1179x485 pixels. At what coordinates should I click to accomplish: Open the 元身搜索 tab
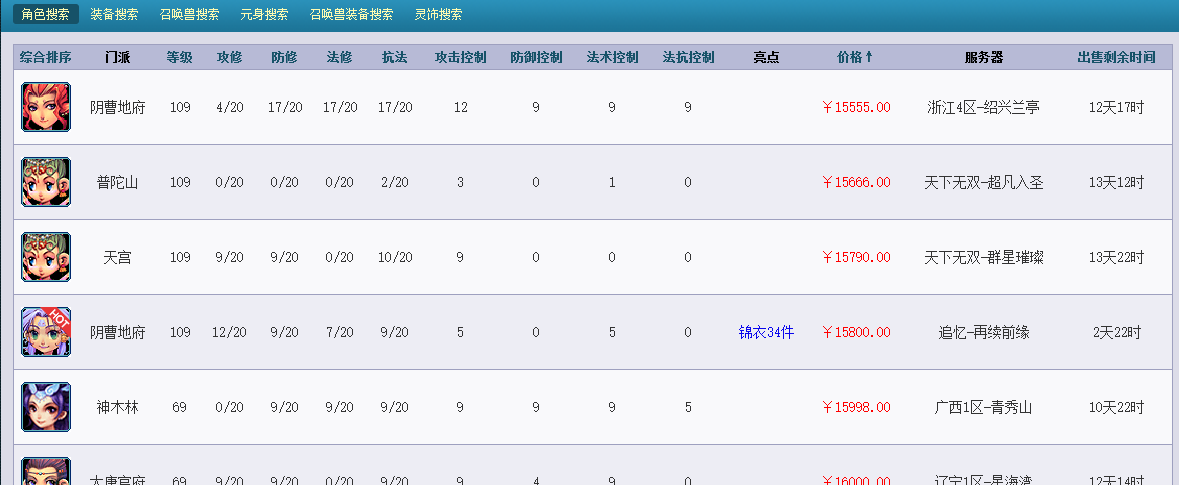pos(264,14)
